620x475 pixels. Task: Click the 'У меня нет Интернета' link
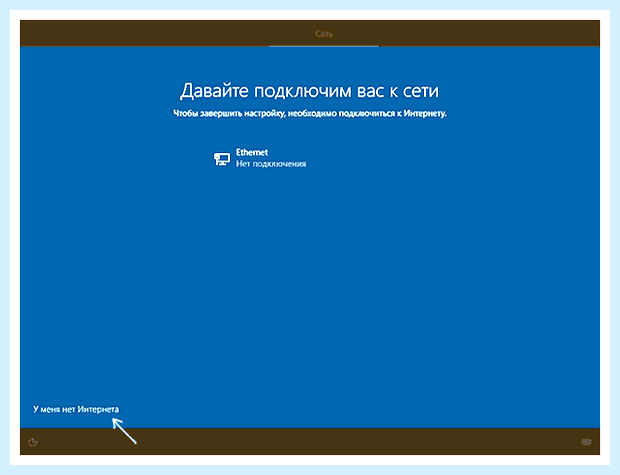point(76,409)
